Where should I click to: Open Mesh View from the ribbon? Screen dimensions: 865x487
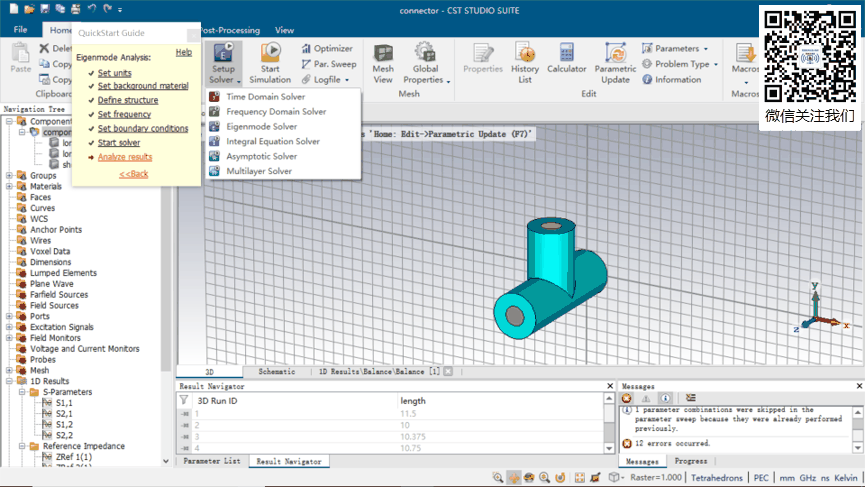(383, 62)
